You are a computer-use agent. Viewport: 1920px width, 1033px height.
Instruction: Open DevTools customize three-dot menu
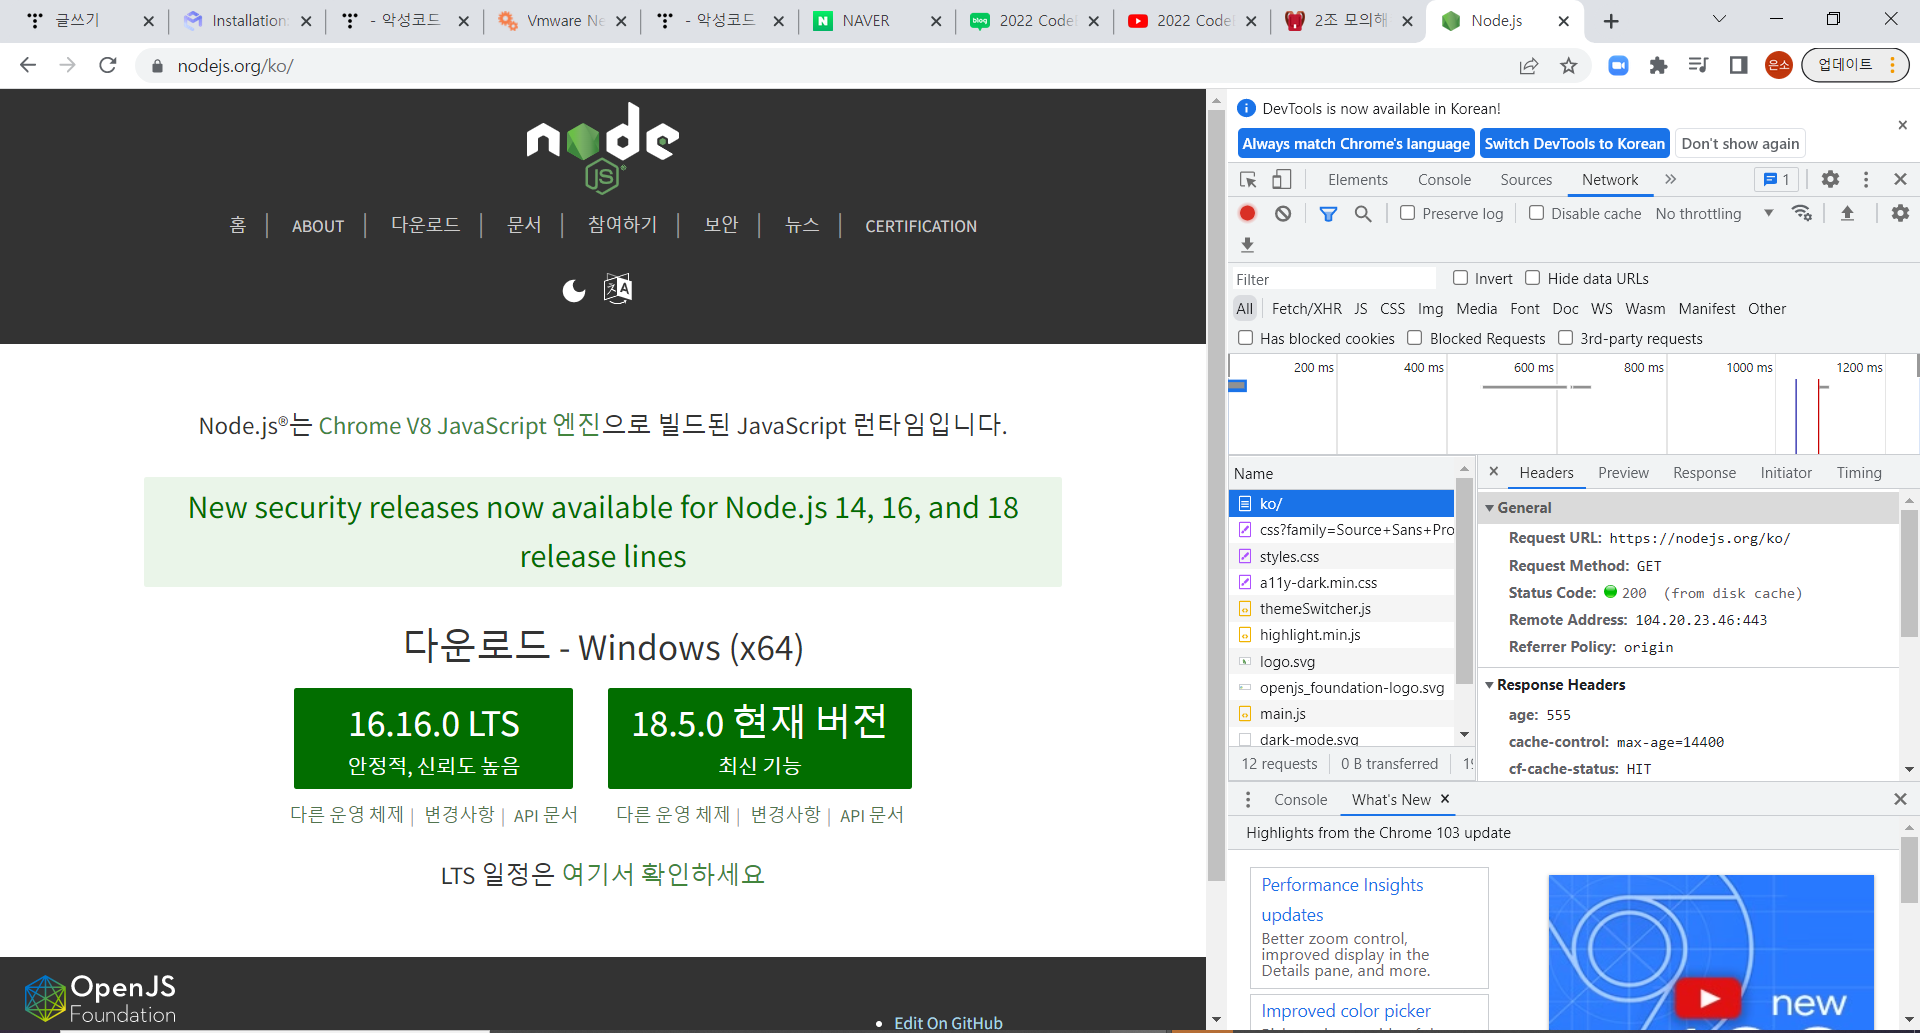click(x=1866, y=179)
